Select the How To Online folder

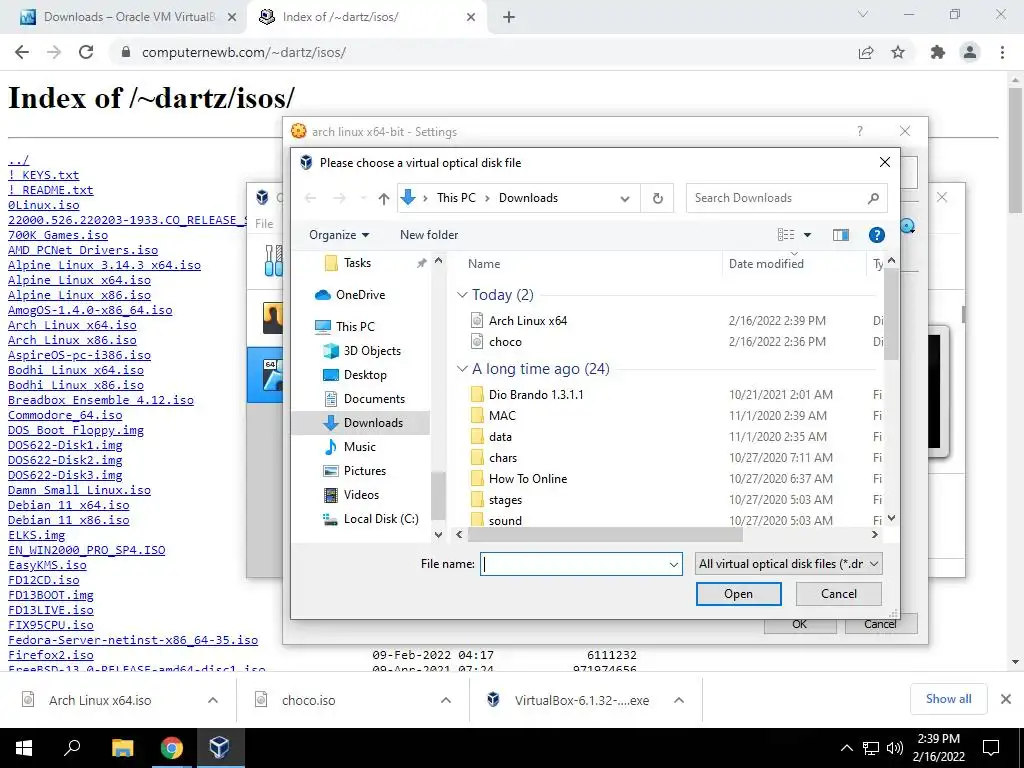[528, 479]
